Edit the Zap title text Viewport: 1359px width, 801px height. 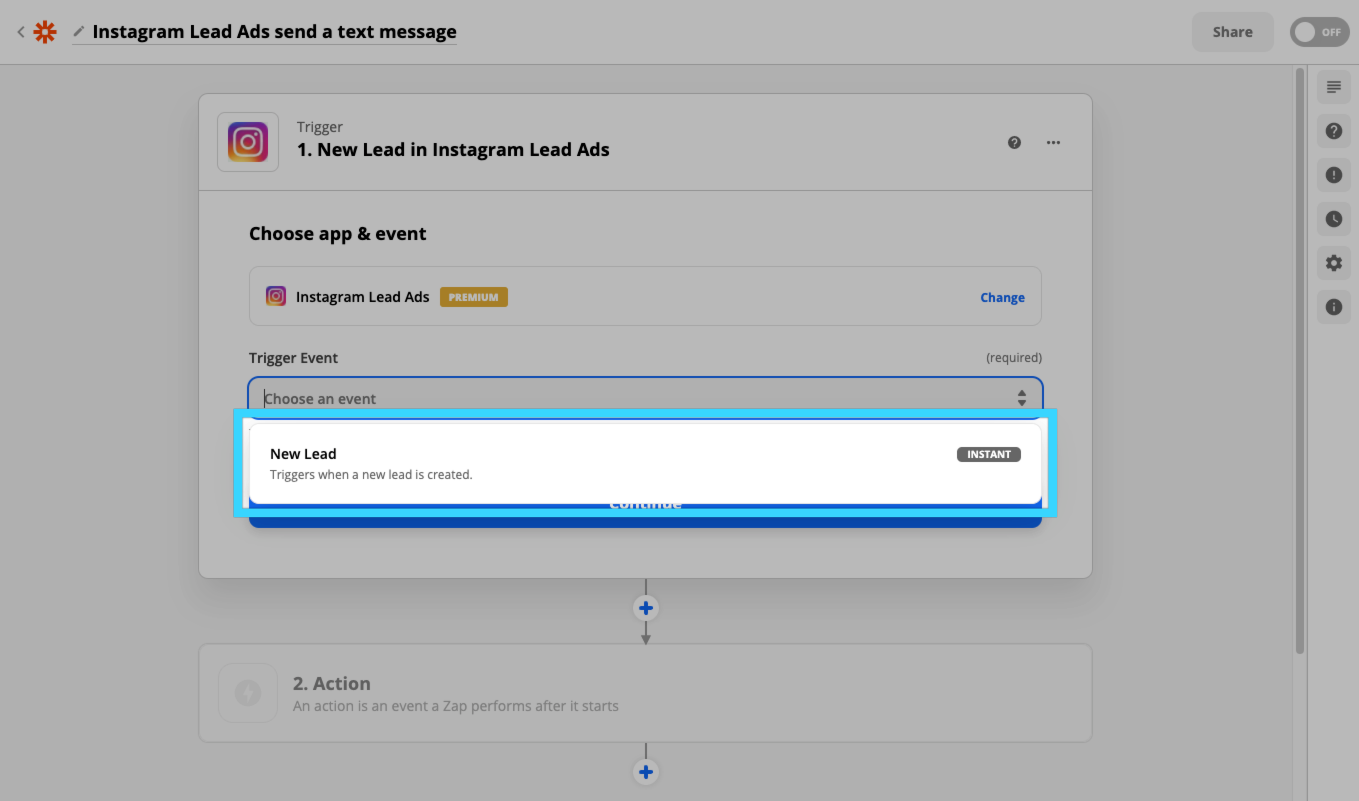274,32
